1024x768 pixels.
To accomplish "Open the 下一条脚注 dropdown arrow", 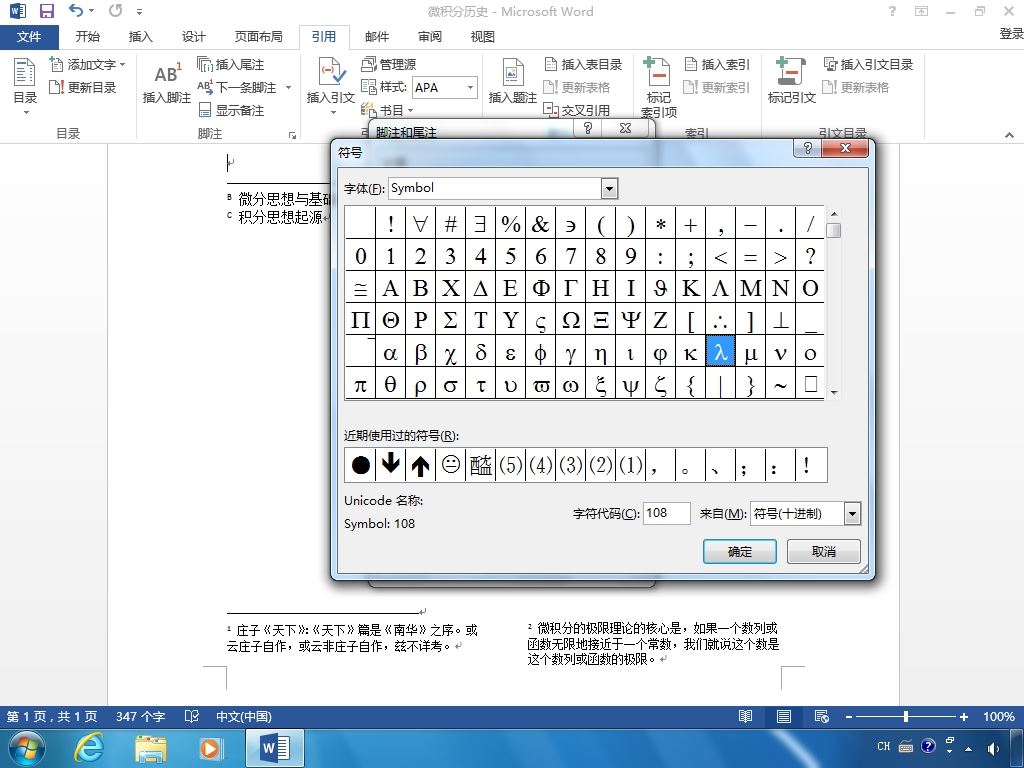I will 288,87.
